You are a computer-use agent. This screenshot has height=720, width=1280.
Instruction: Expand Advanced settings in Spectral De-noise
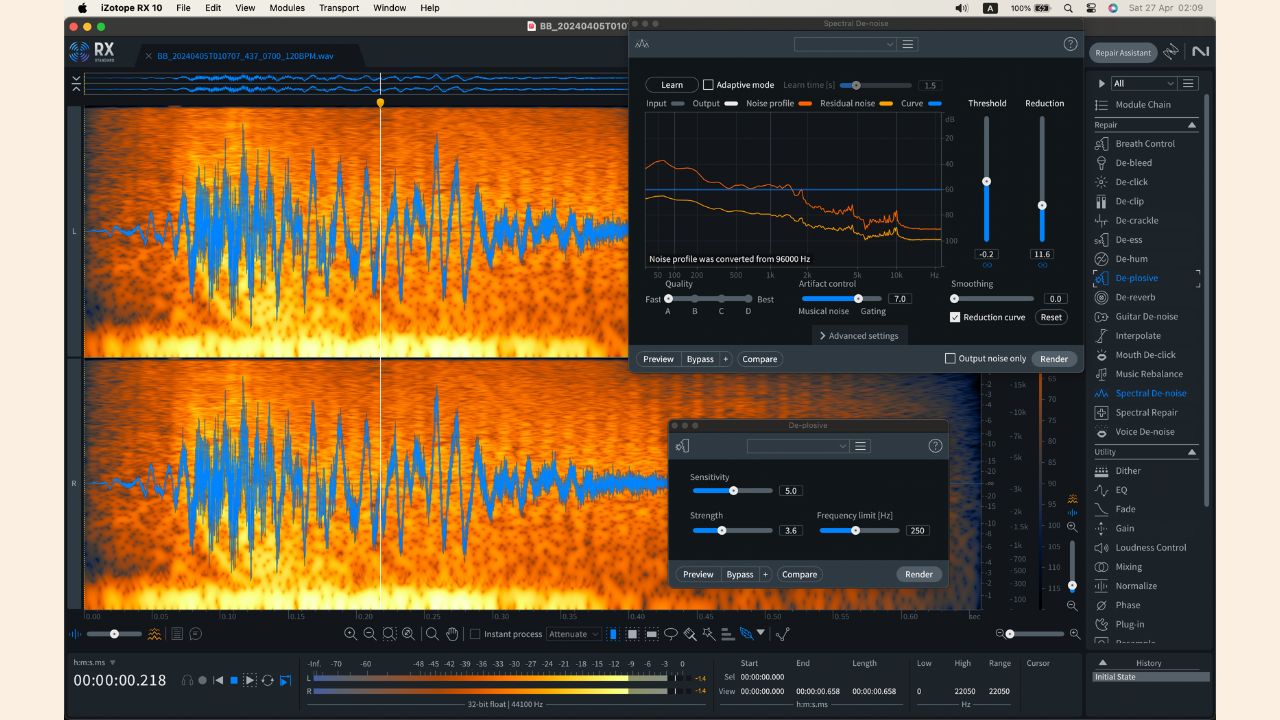859,336
